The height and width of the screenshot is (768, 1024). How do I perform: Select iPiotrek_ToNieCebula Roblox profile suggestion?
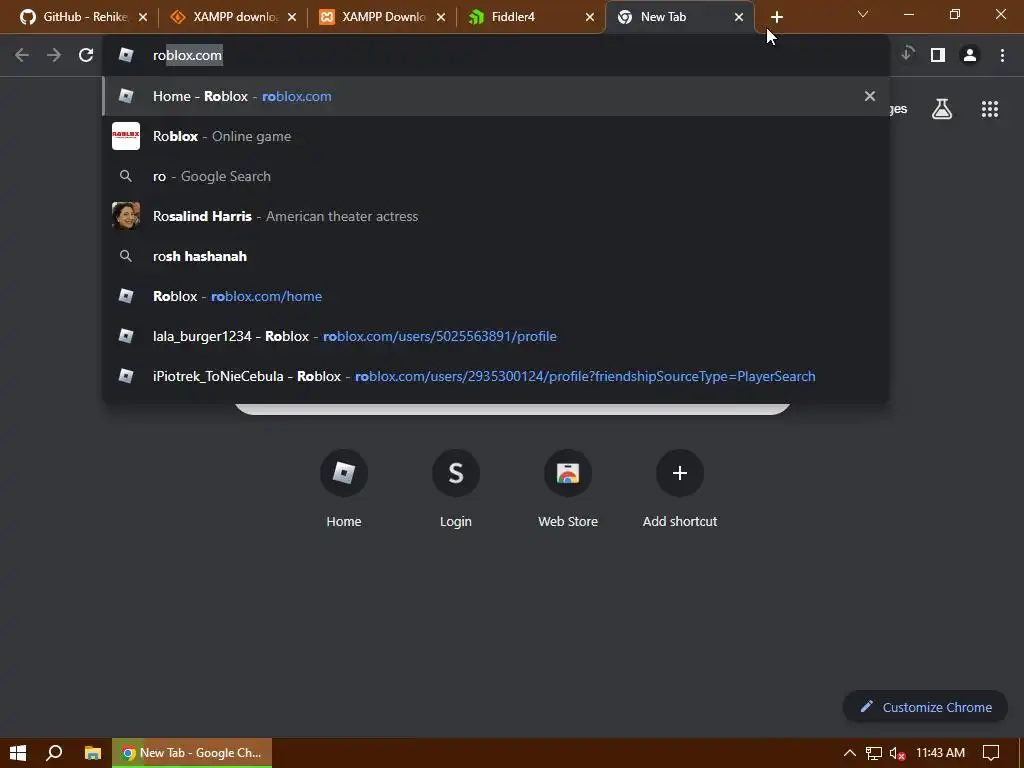[x=496, y=376]
